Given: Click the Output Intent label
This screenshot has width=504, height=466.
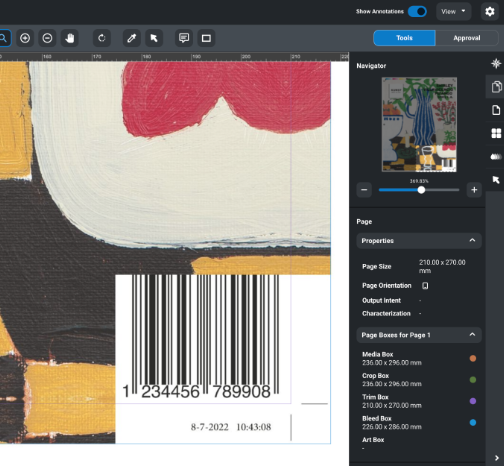Looking at the screenshot, I should click(381, 300).
